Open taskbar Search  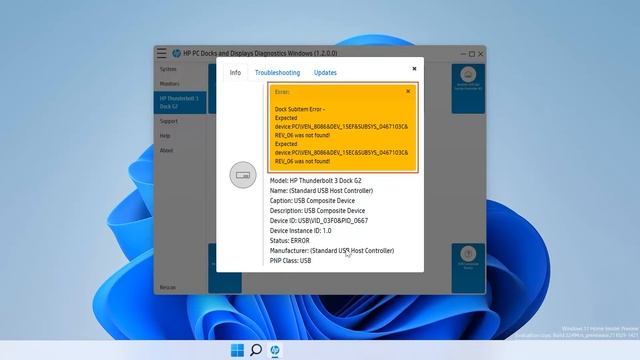pyautogui.click(x=256, y=350)
